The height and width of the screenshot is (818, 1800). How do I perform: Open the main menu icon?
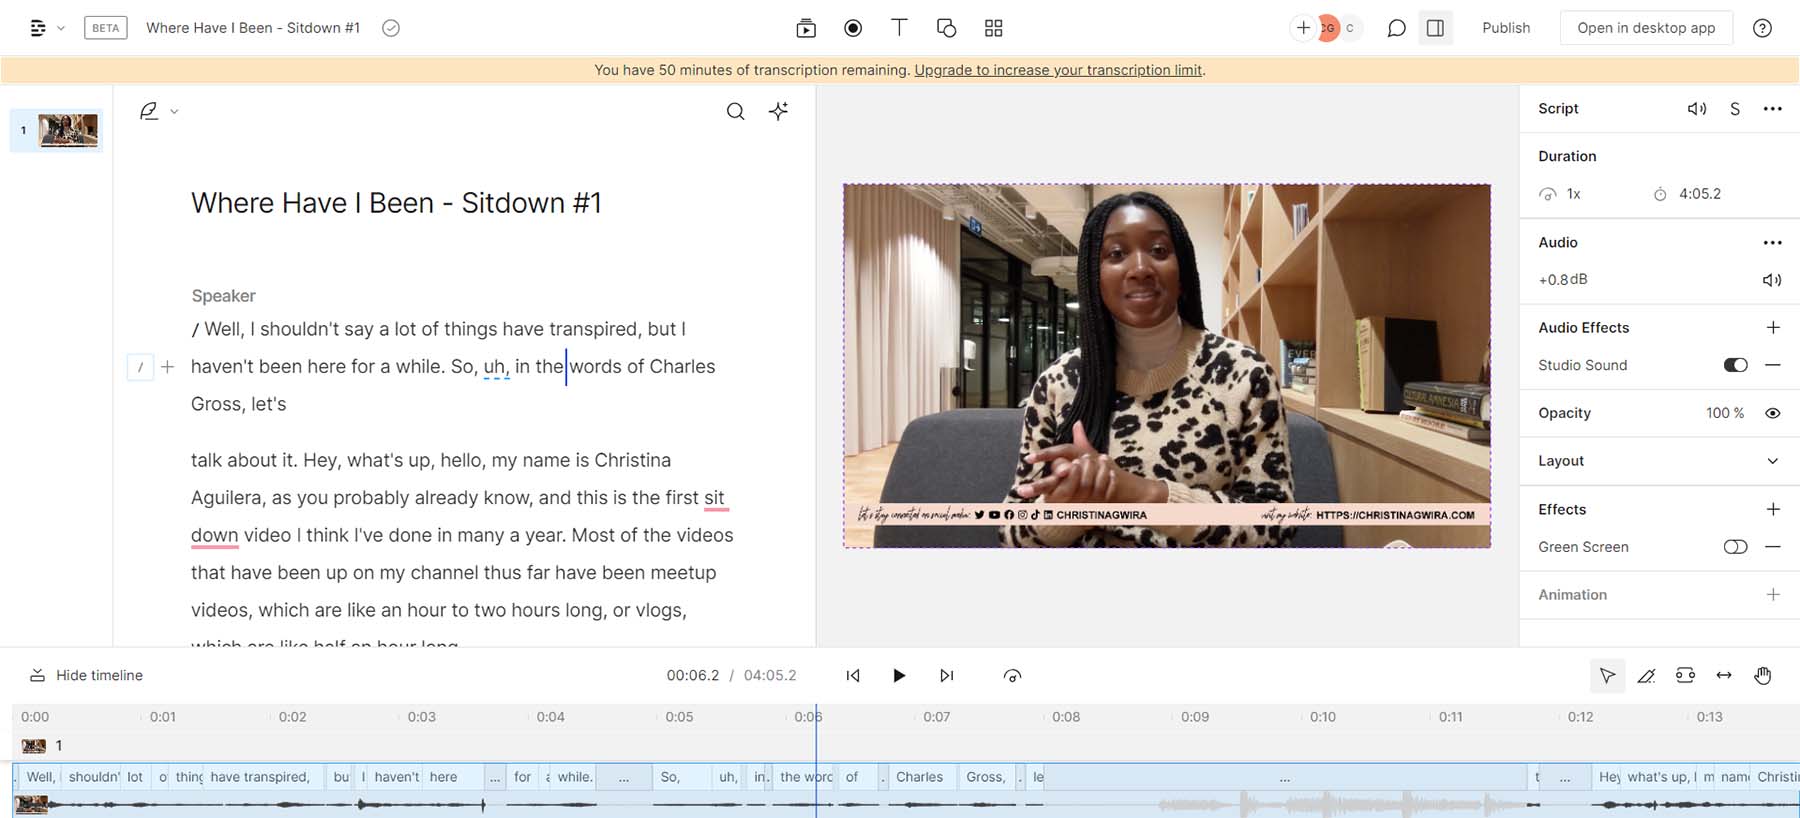(x=38, y=28)
